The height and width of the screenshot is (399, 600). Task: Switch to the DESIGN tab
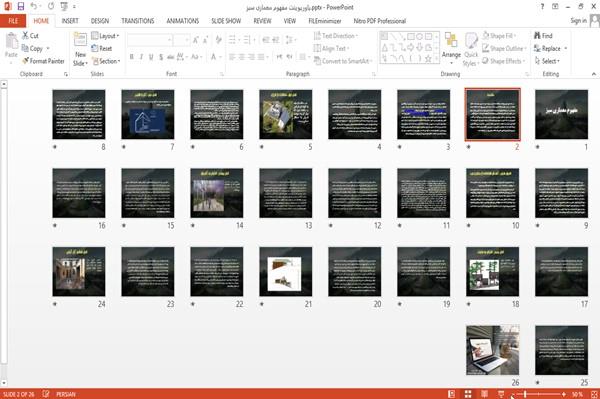(100, 21)
